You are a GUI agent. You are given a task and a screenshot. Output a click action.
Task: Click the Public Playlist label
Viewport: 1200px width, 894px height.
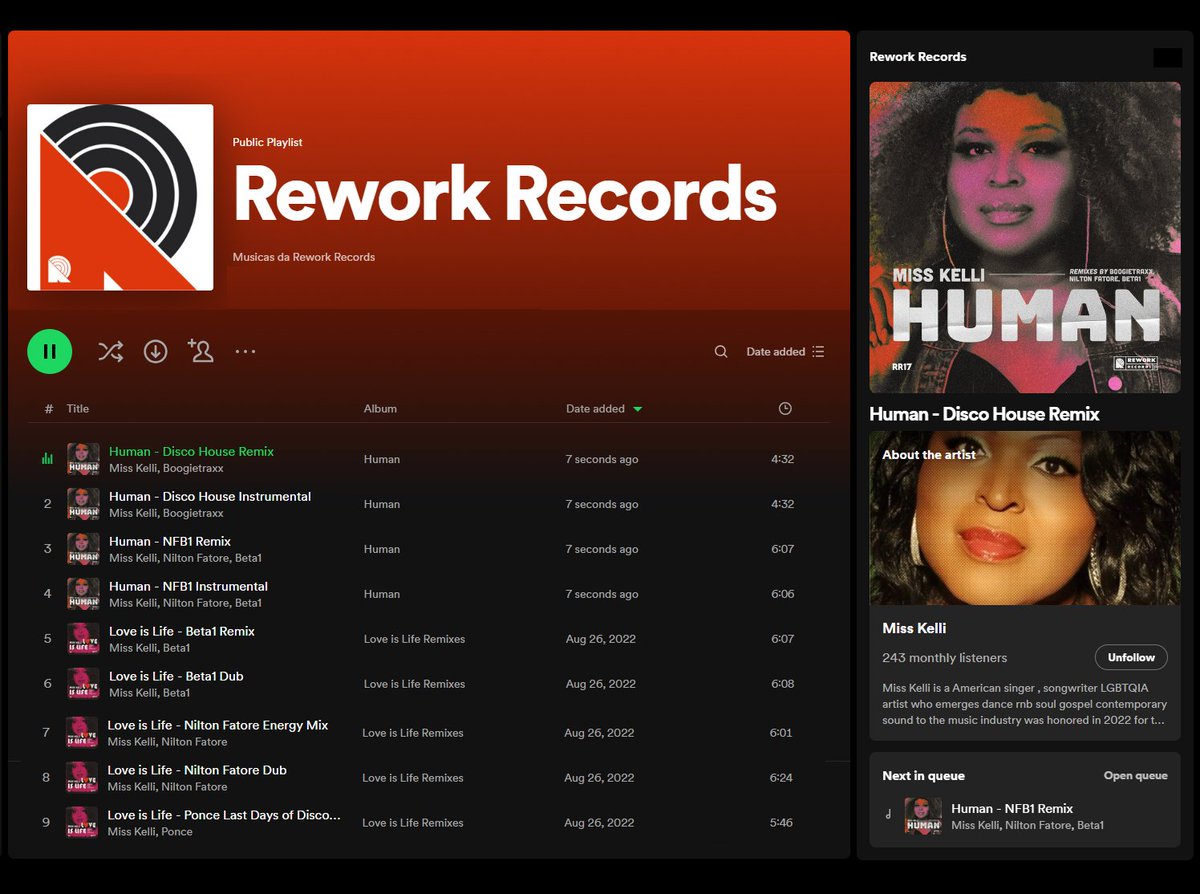pos(267,142)
